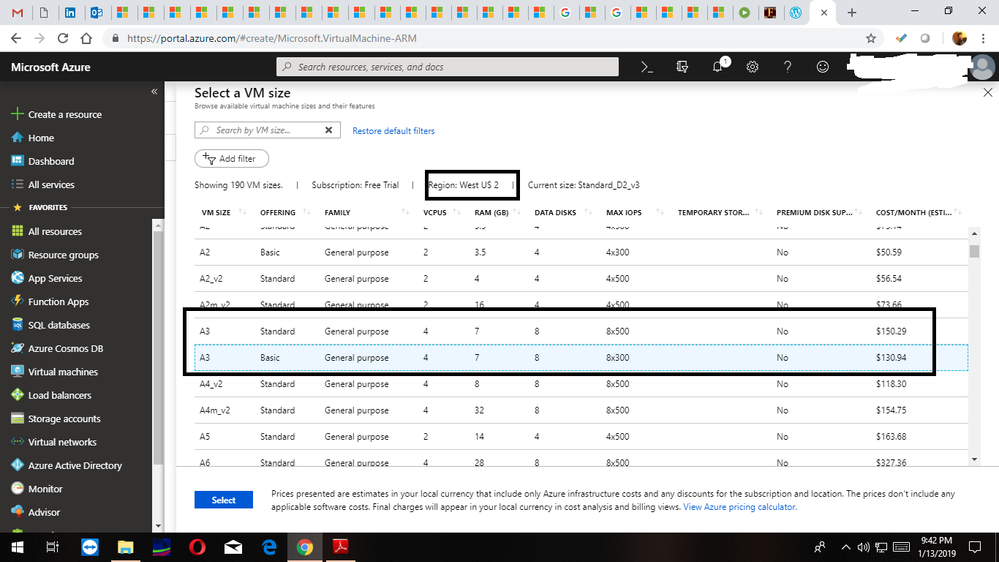
Task: Click Restore default filters link
Action: [x=393, y=131]
